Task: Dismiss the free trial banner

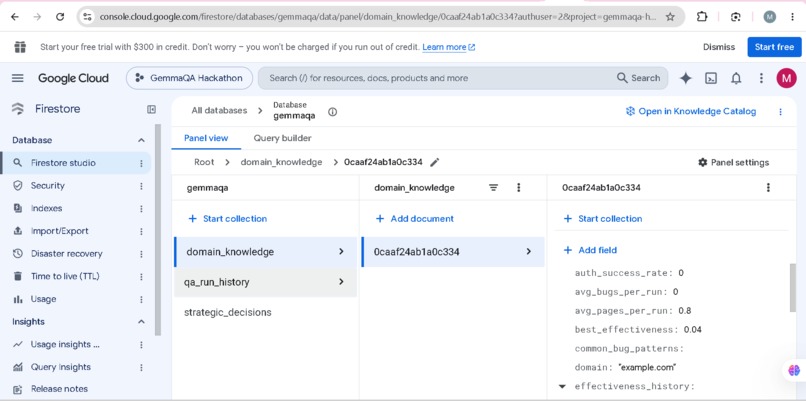Action: pos(719,47)
